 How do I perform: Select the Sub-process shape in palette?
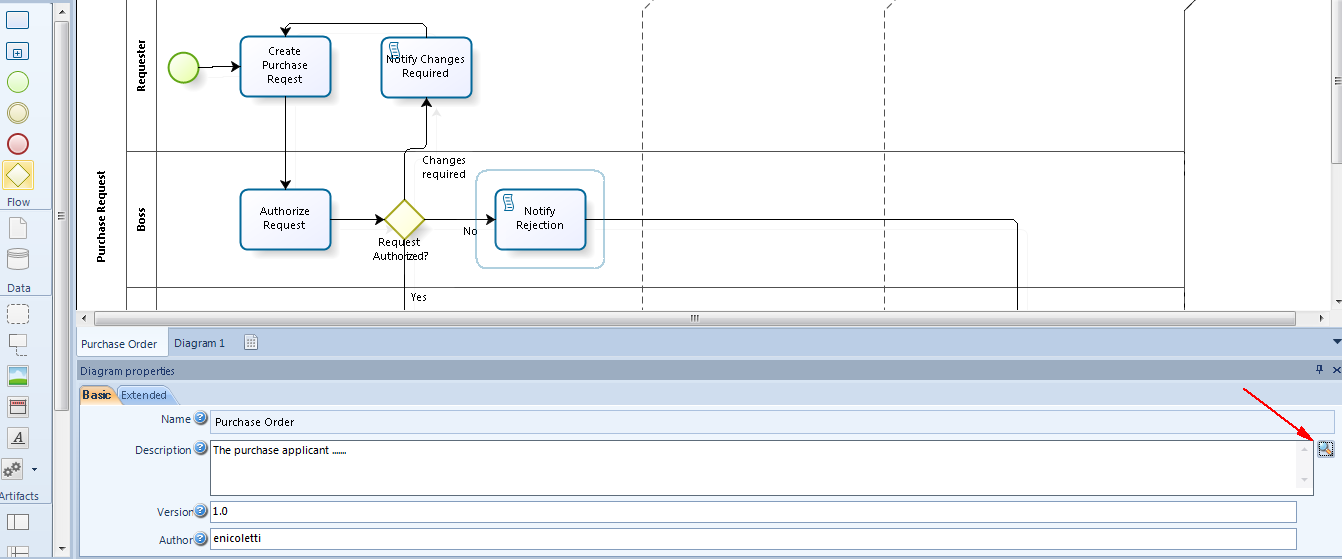tap(18, 51)
